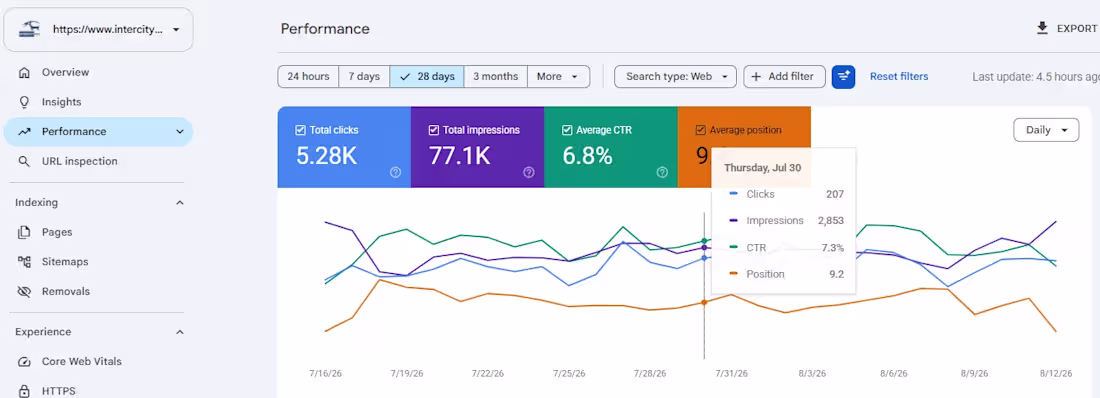Open the Search type: Web dropdown

pos(675,77)
